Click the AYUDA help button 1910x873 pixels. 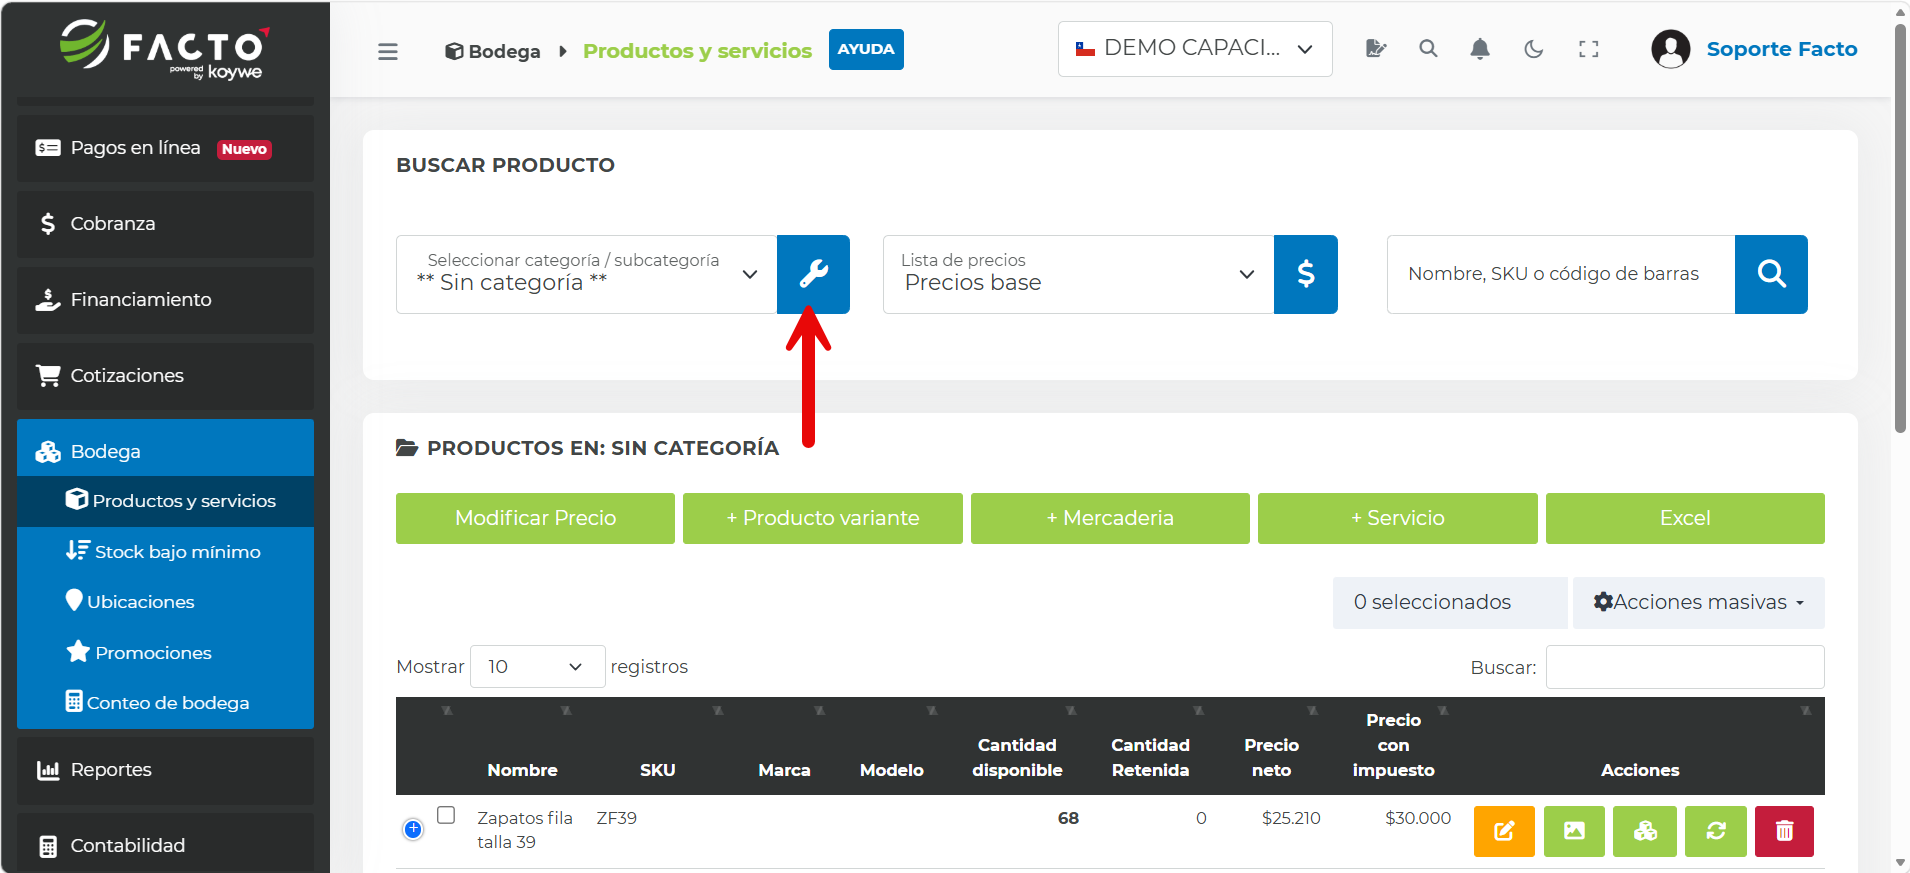(866, 49)
